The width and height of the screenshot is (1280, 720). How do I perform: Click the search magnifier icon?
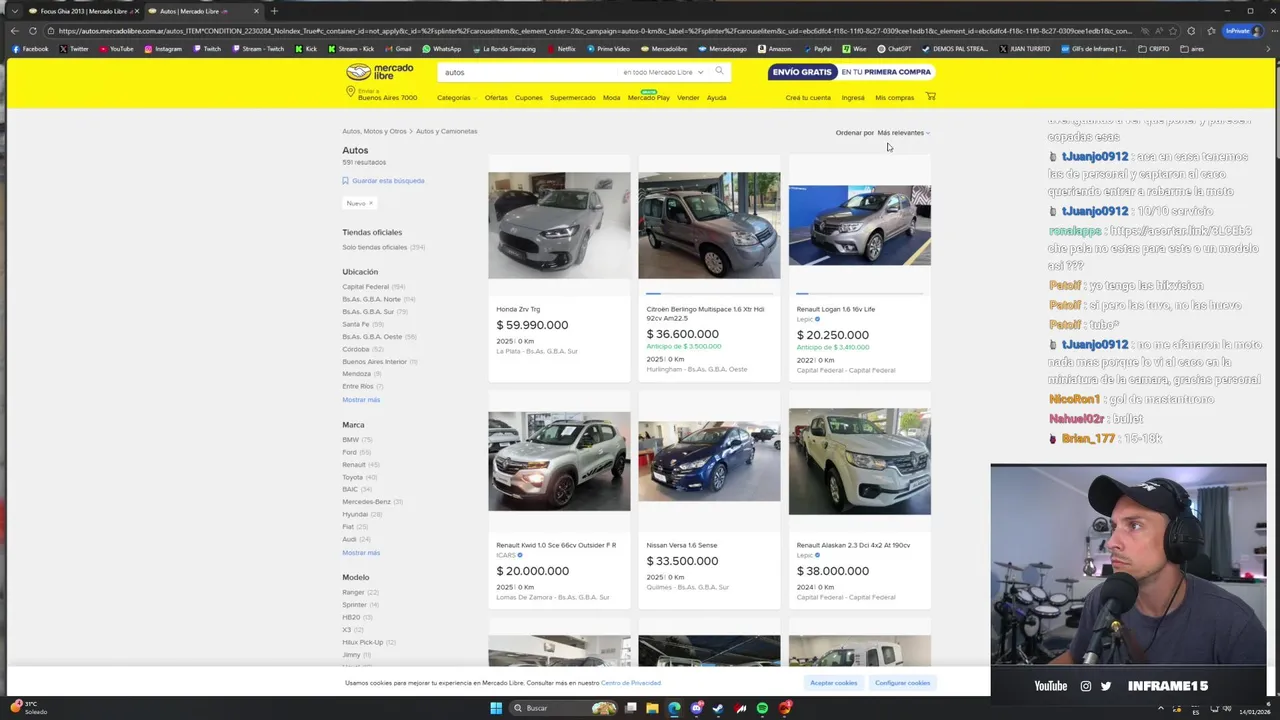[718, 71]
